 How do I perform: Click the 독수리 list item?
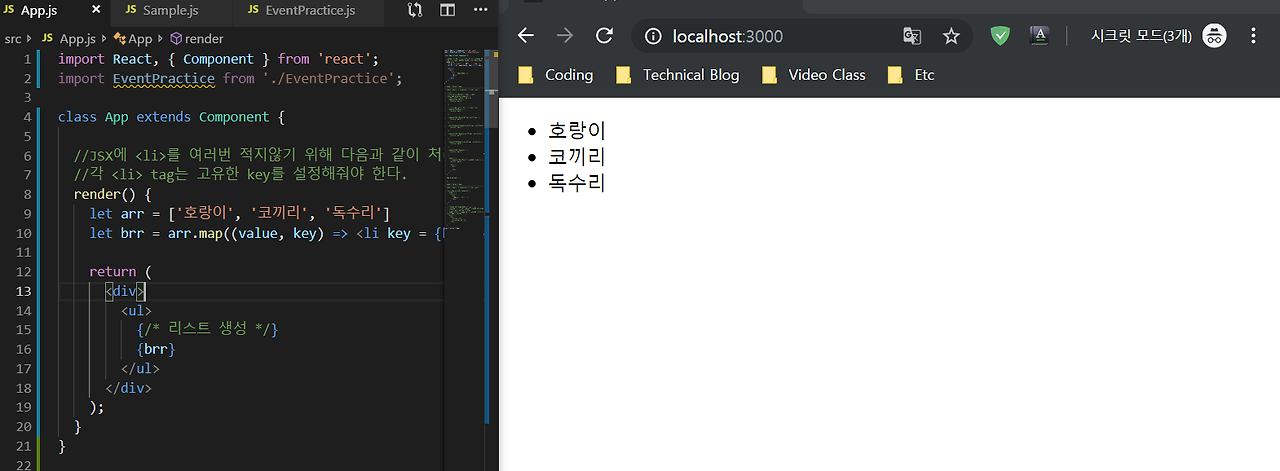(577, 183)
